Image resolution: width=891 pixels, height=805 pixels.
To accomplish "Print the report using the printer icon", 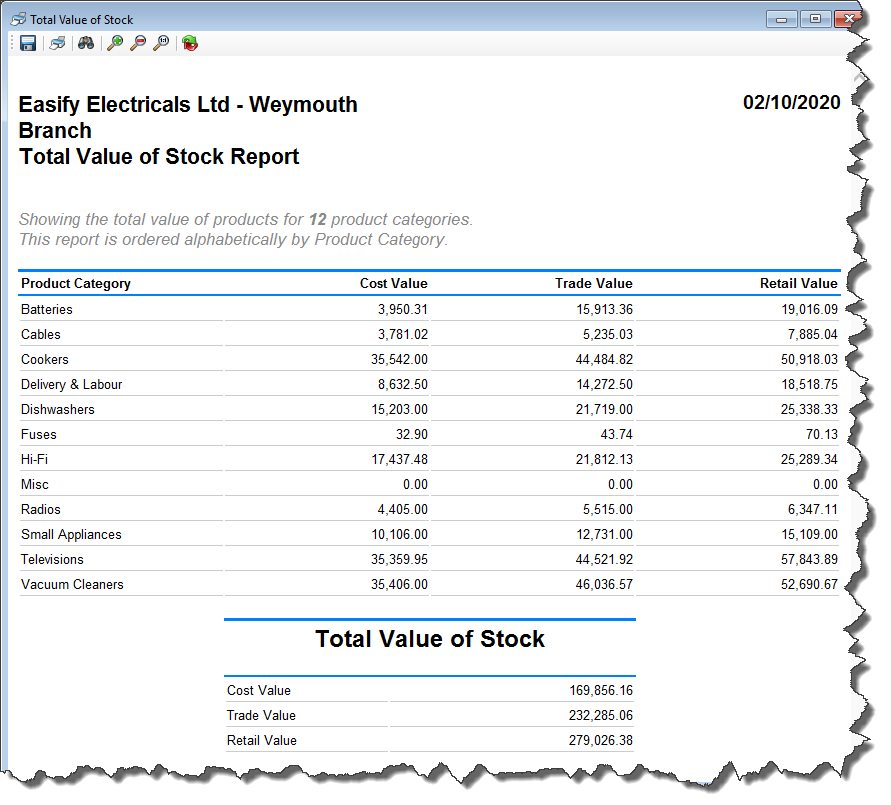I will [x=58, y=43].
